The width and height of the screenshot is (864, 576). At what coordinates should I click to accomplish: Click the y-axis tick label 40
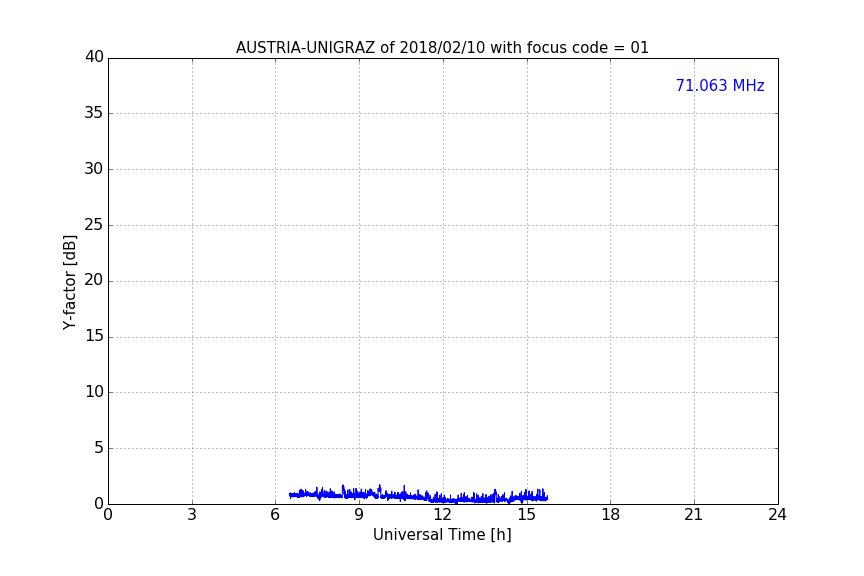[94, 57]
